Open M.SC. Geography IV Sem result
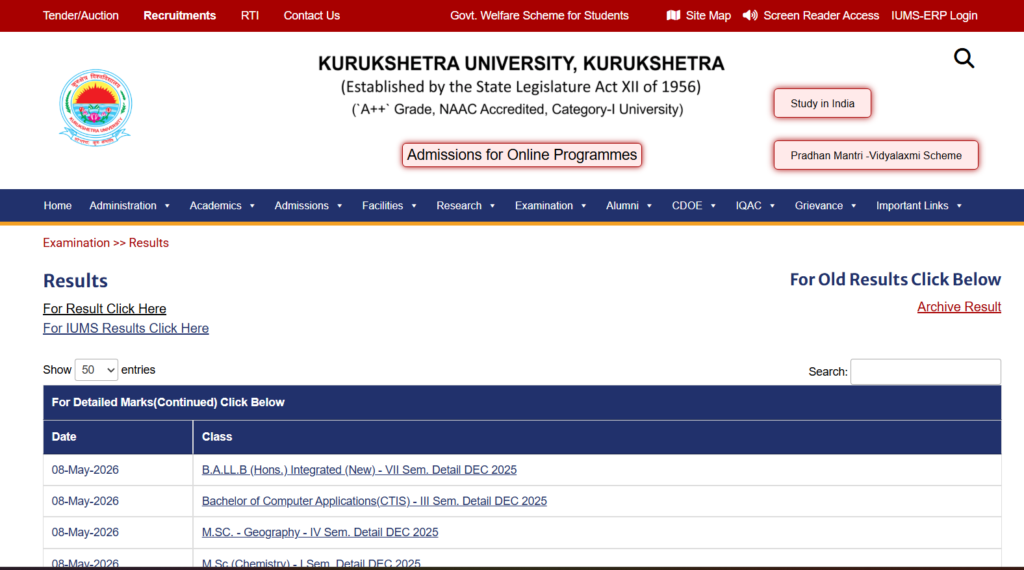This screenshot has width=1024, height=570. tap(320, 533)
